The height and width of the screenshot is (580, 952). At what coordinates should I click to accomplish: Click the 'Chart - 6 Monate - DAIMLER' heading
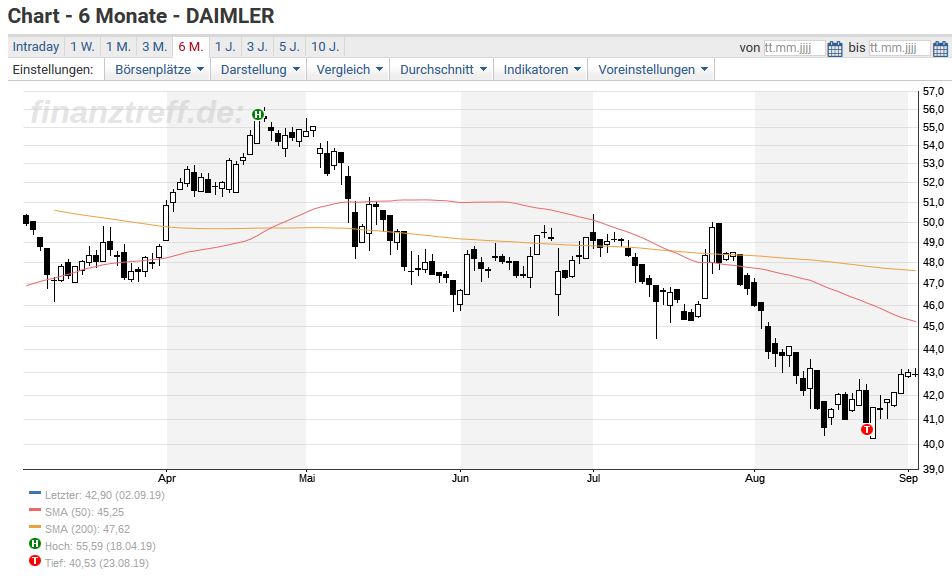tap(141, 16)
